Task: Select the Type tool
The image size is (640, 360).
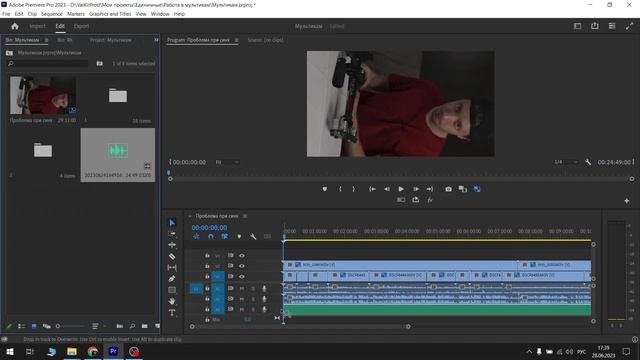Action: [x=172, y=313]
